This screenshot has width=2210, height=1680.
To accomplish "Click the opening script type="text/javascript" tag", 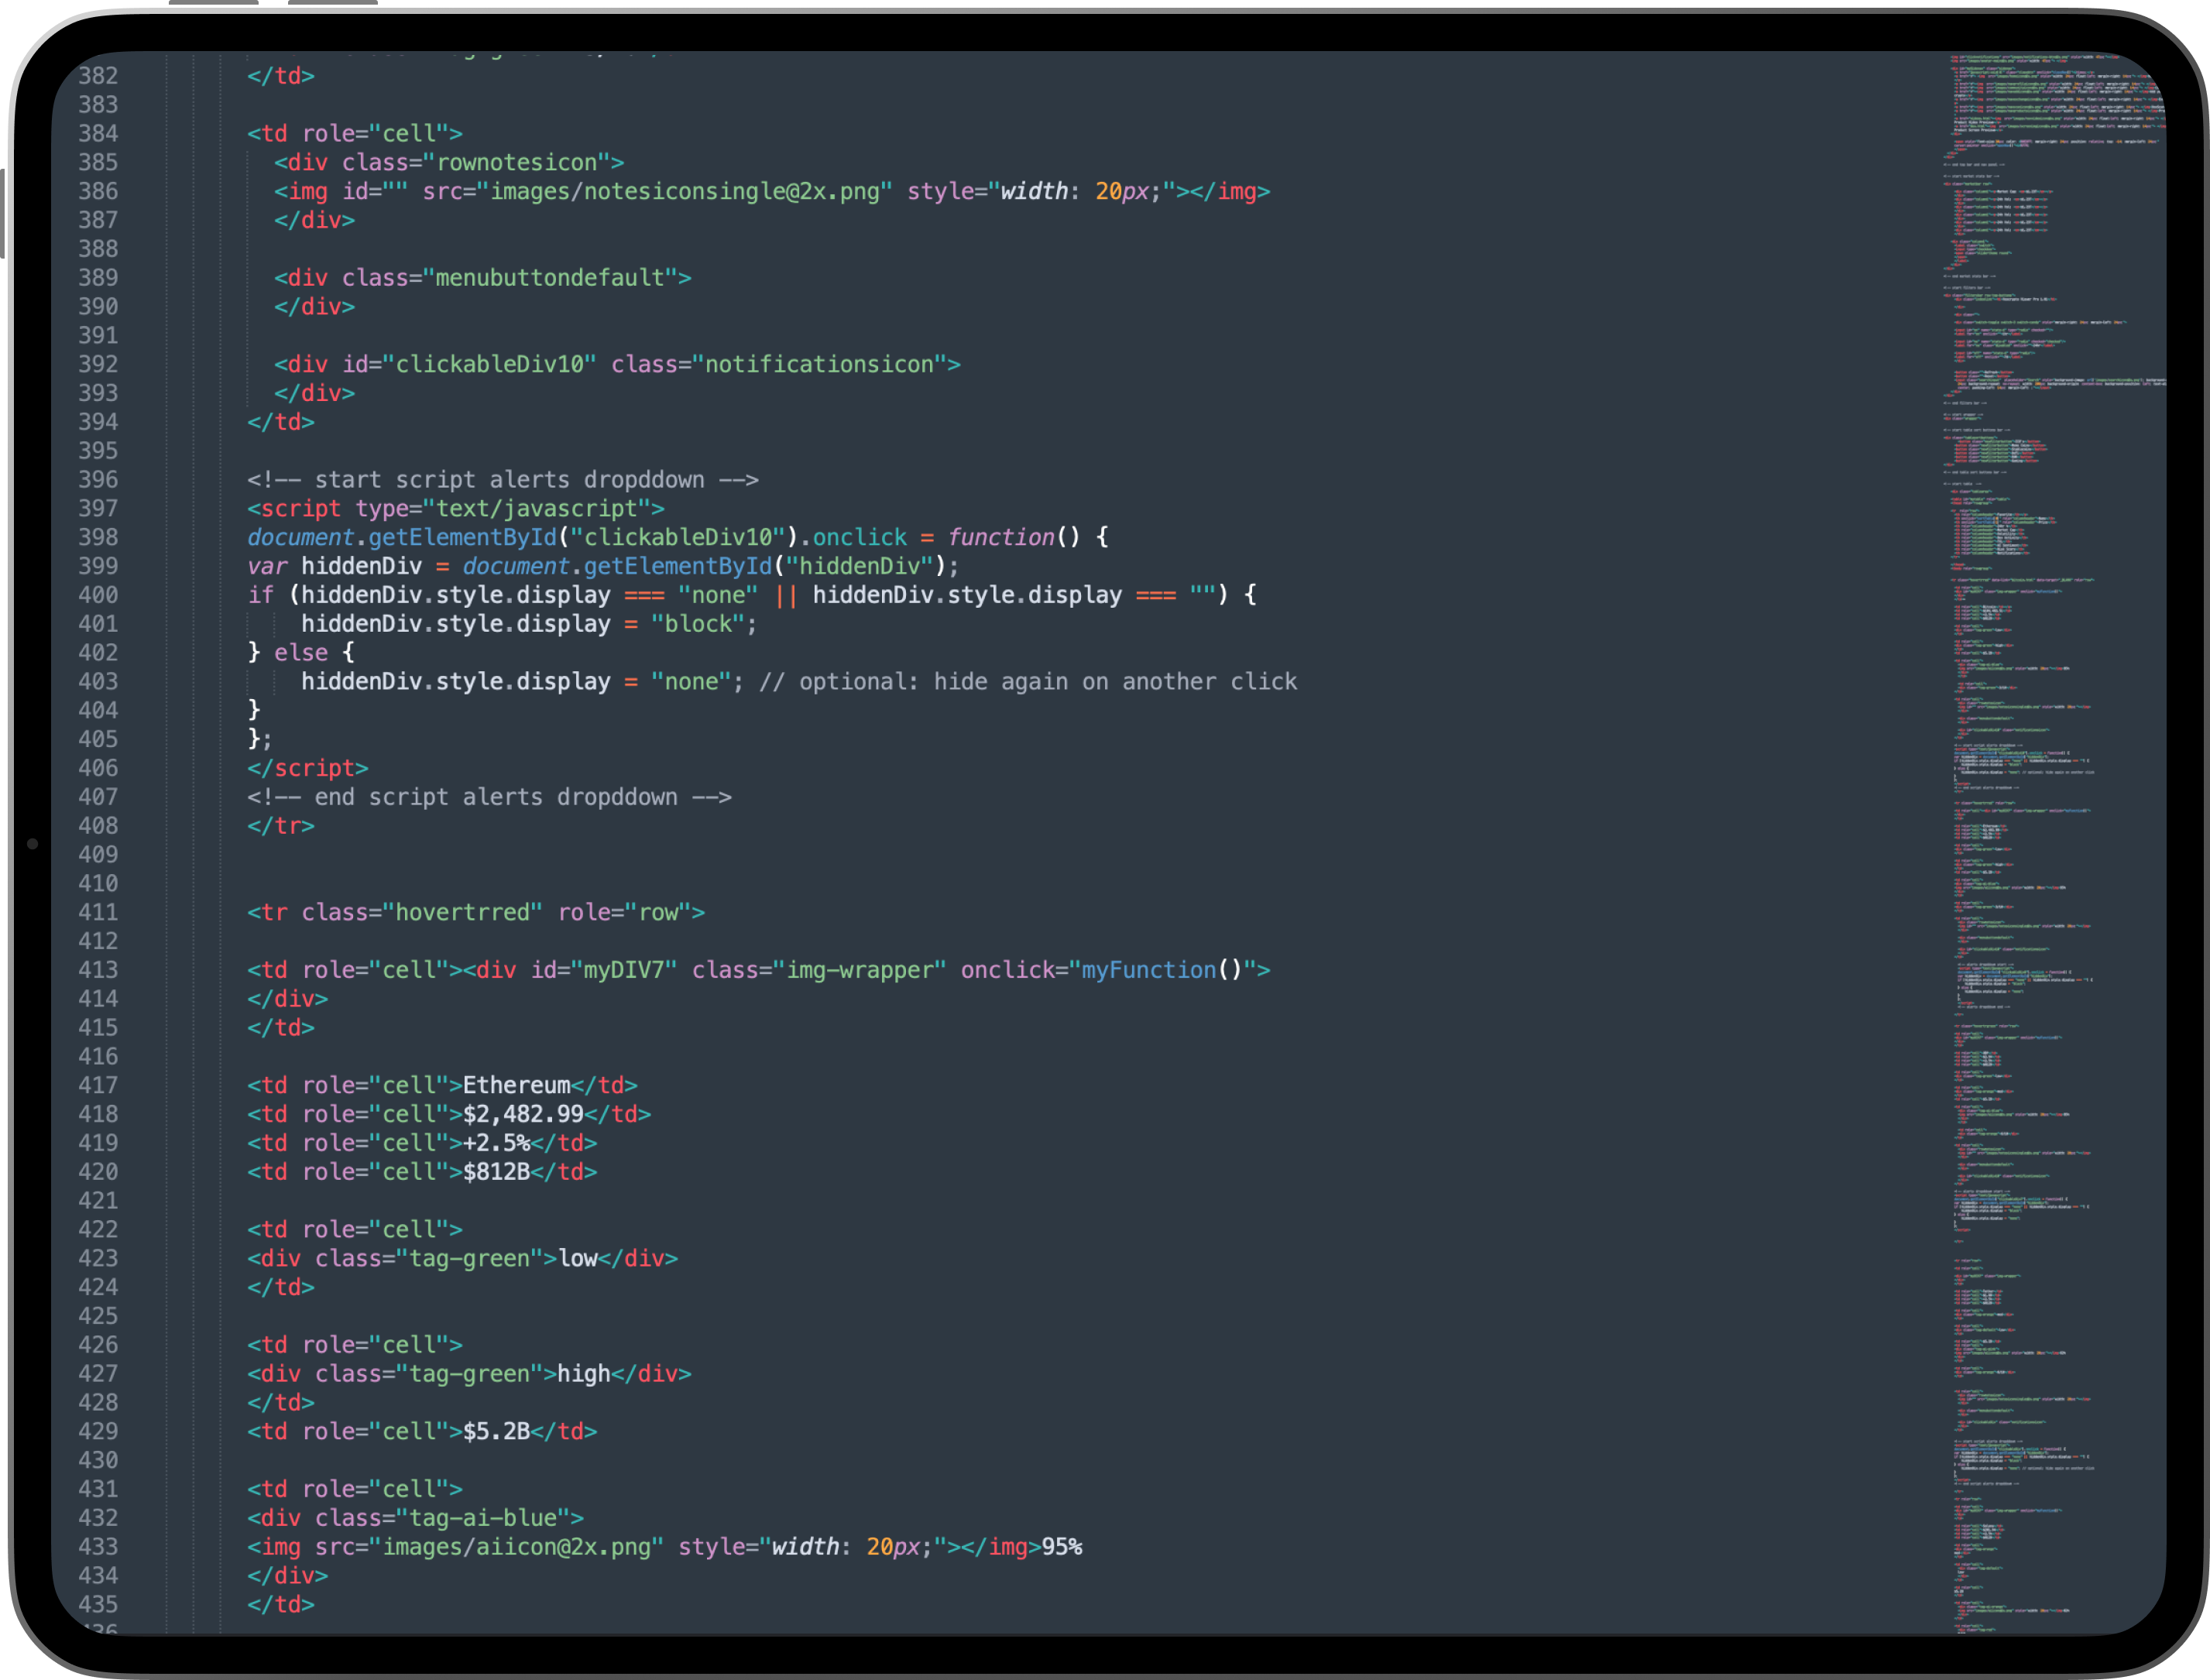I will 455,509.
